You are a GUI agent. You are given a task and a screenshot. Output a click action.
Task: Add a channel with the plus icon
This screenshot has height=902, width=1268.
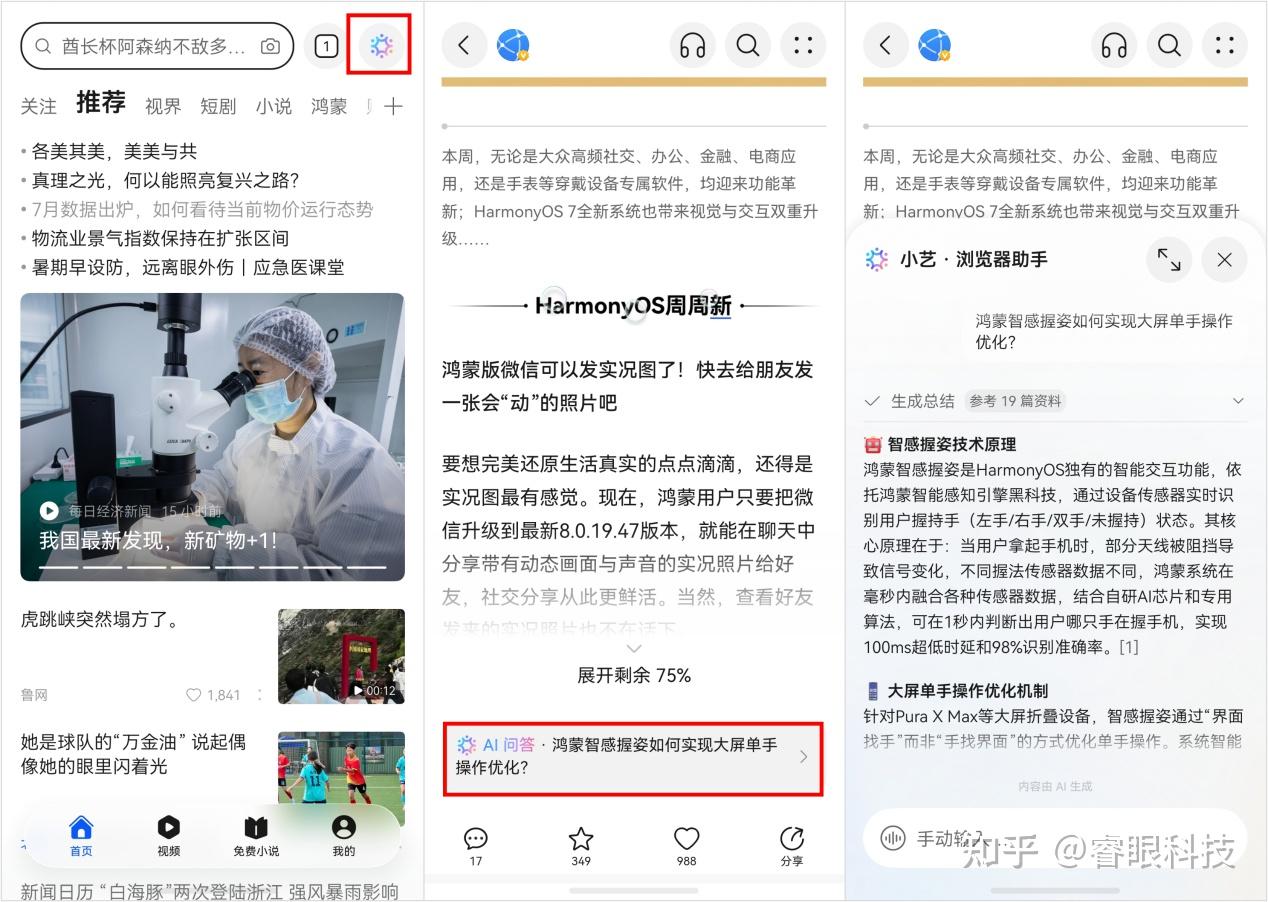(394, 106)
